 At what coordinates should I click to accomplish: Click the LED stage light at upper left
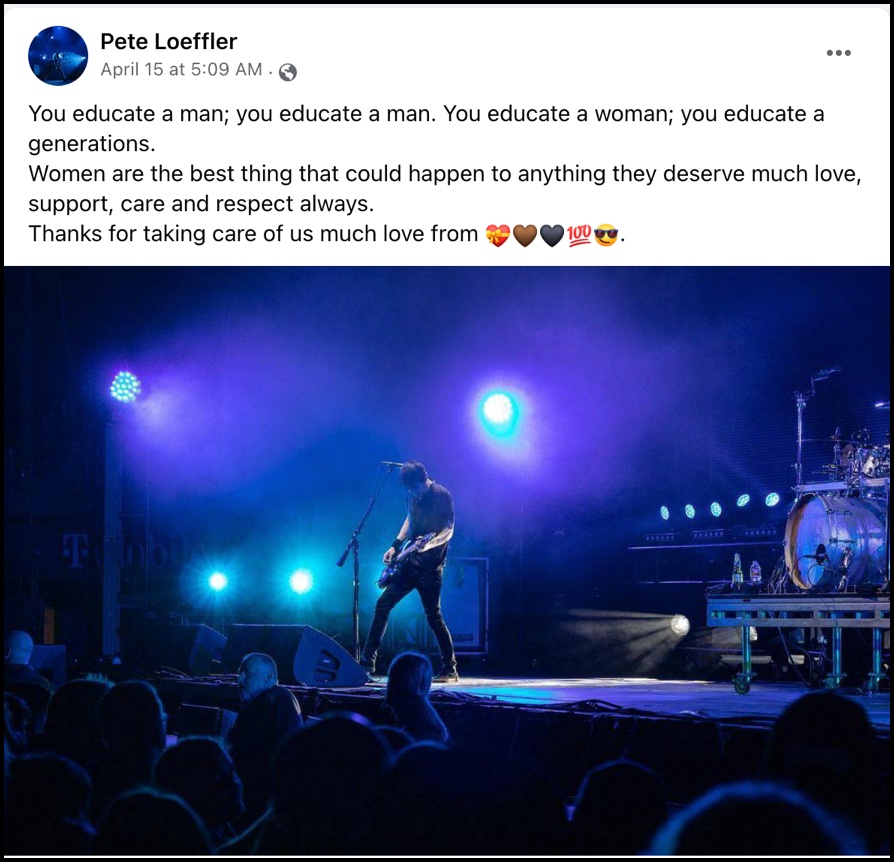click(125, 387)
